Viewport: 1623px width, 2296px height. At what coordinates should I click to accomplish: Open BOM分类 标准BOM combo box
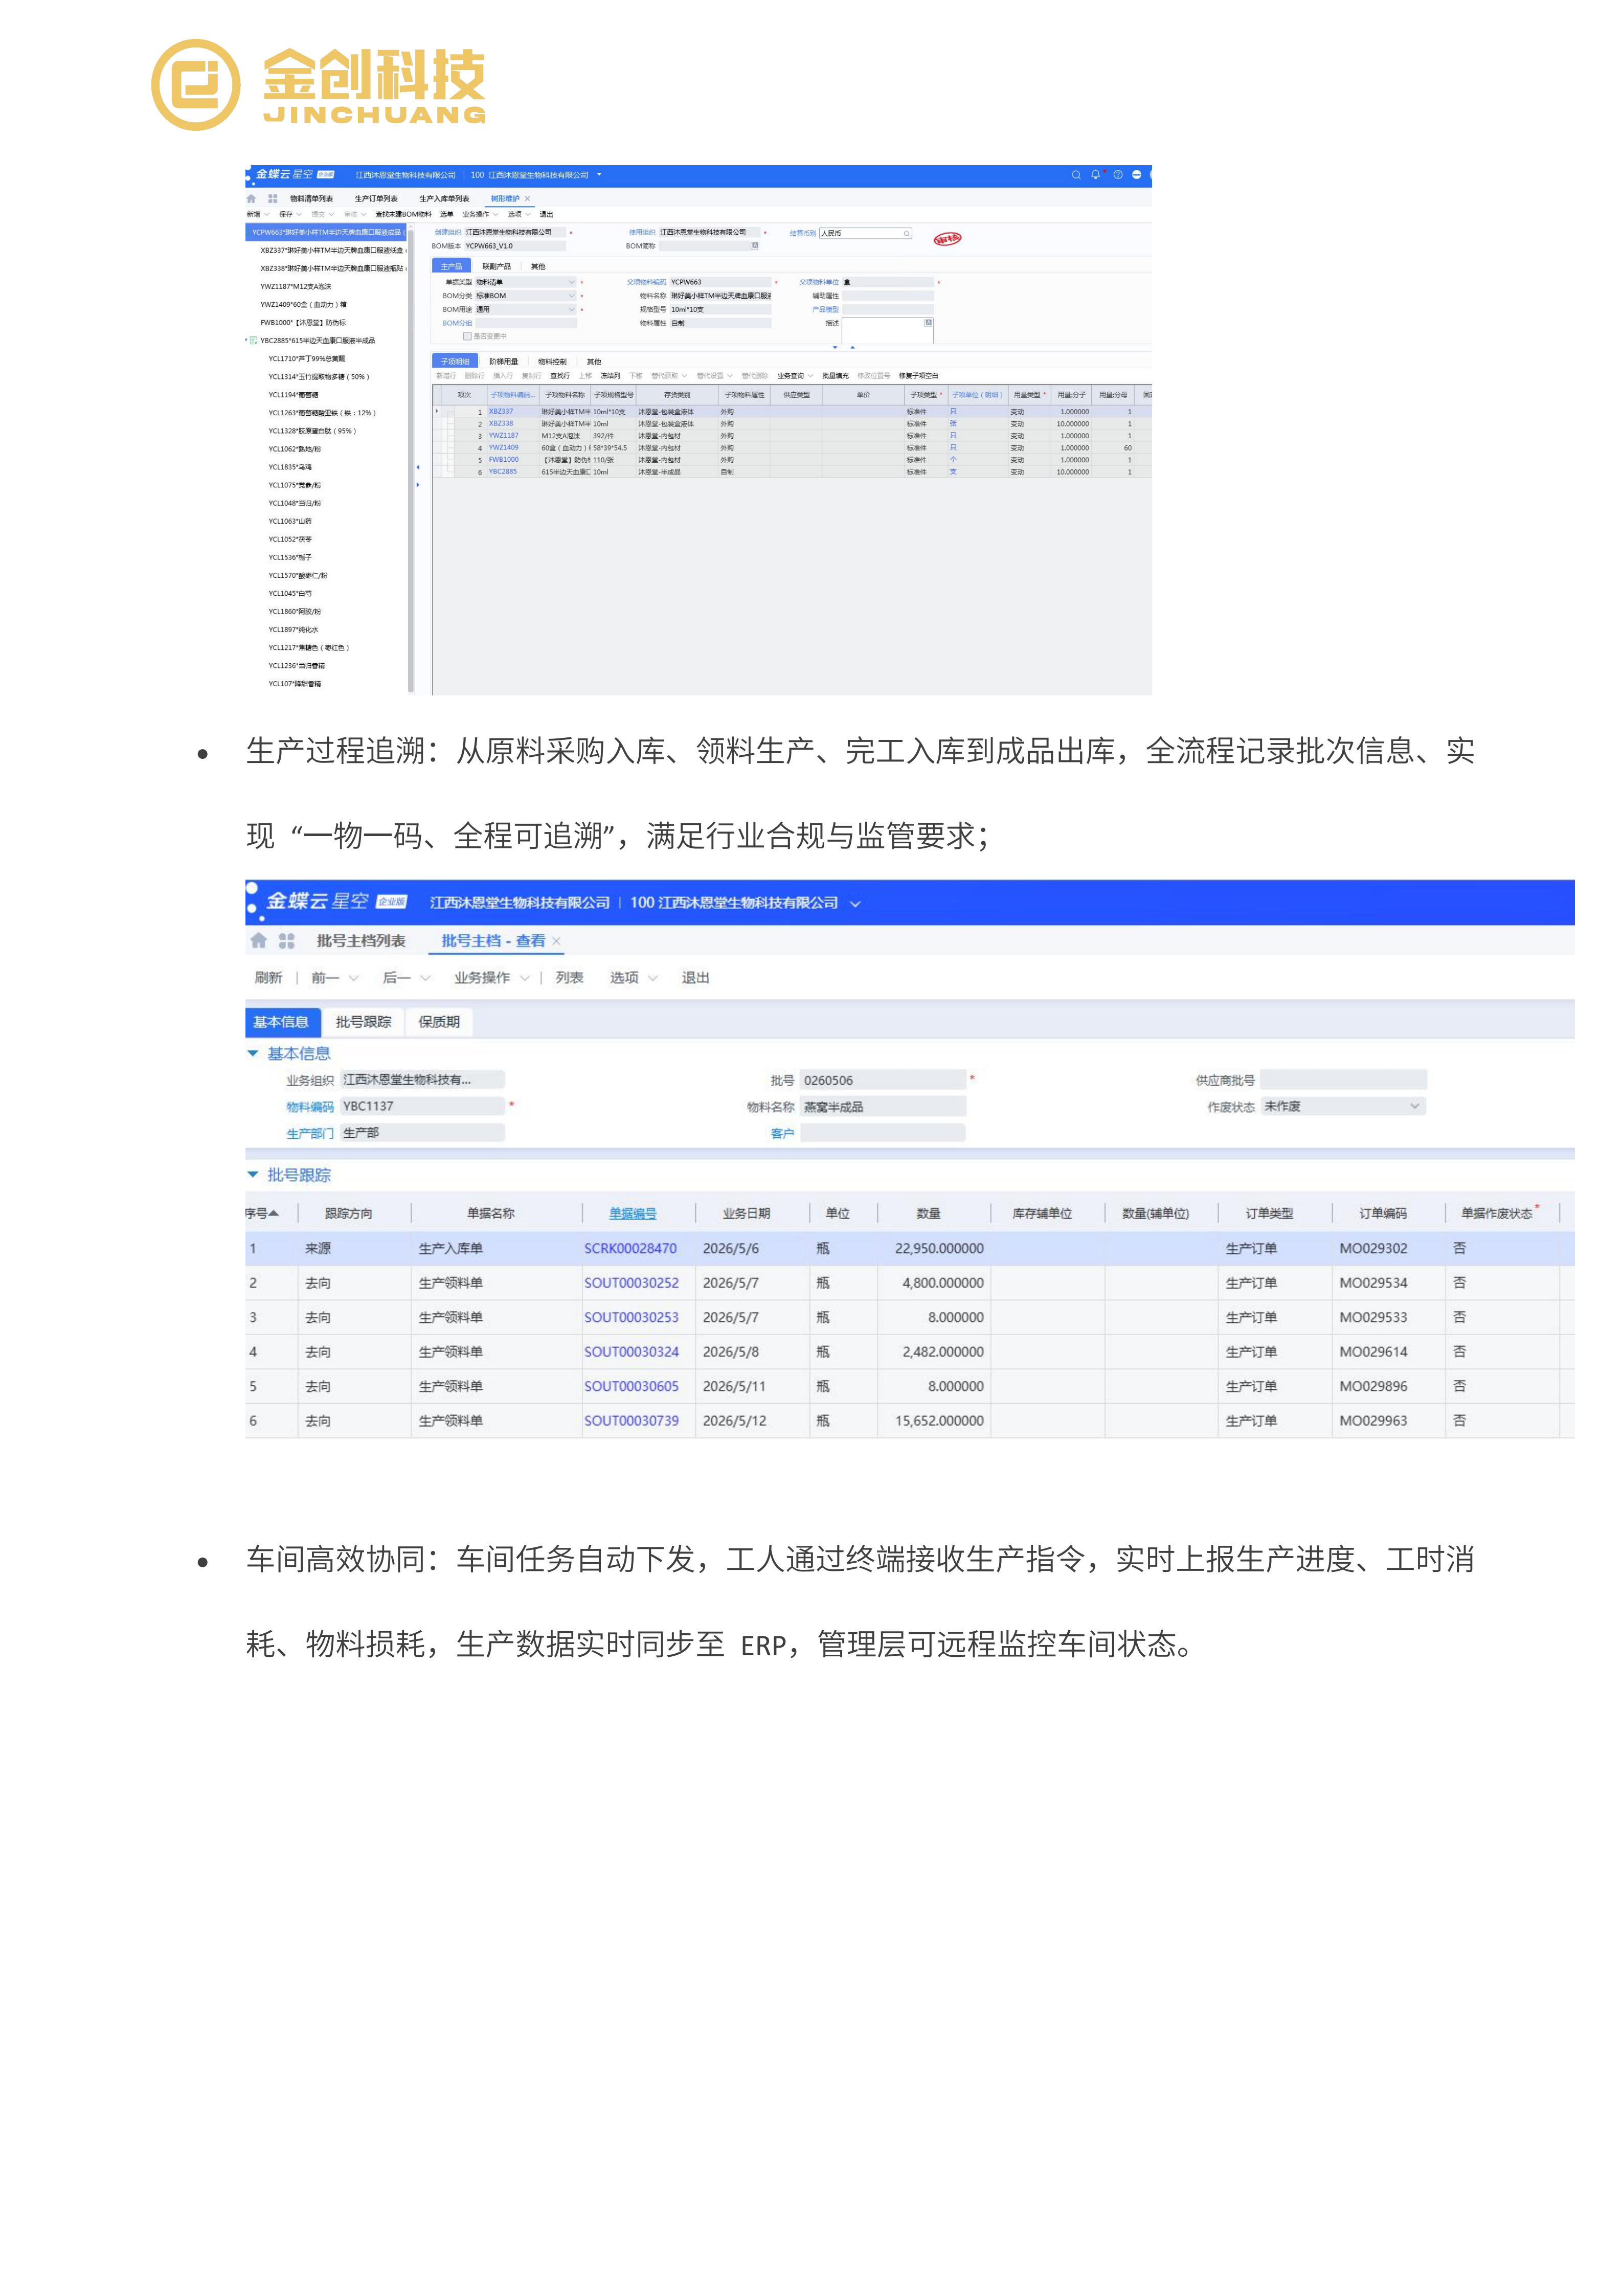[525, 296]
